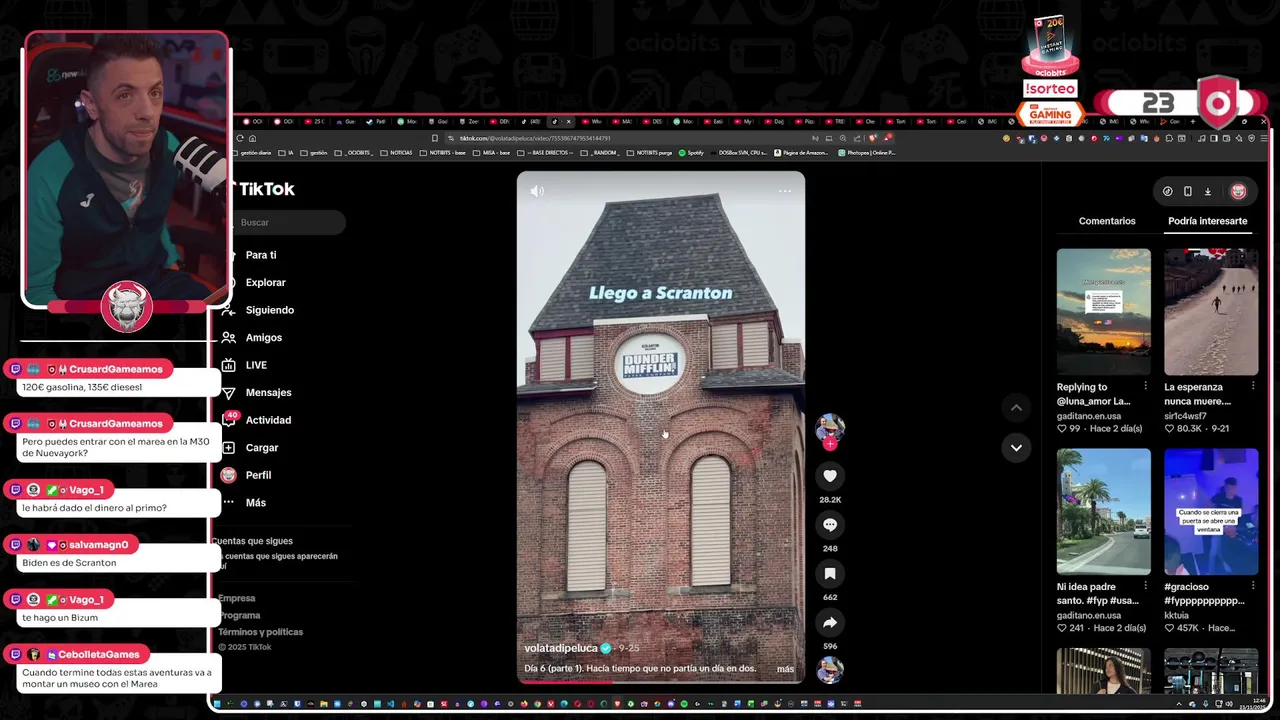The width and height of the screenshot is (1280, 720).
Task: Expand the NOTIBITS - base bookmarks folder
Action: tap(443, 153)
